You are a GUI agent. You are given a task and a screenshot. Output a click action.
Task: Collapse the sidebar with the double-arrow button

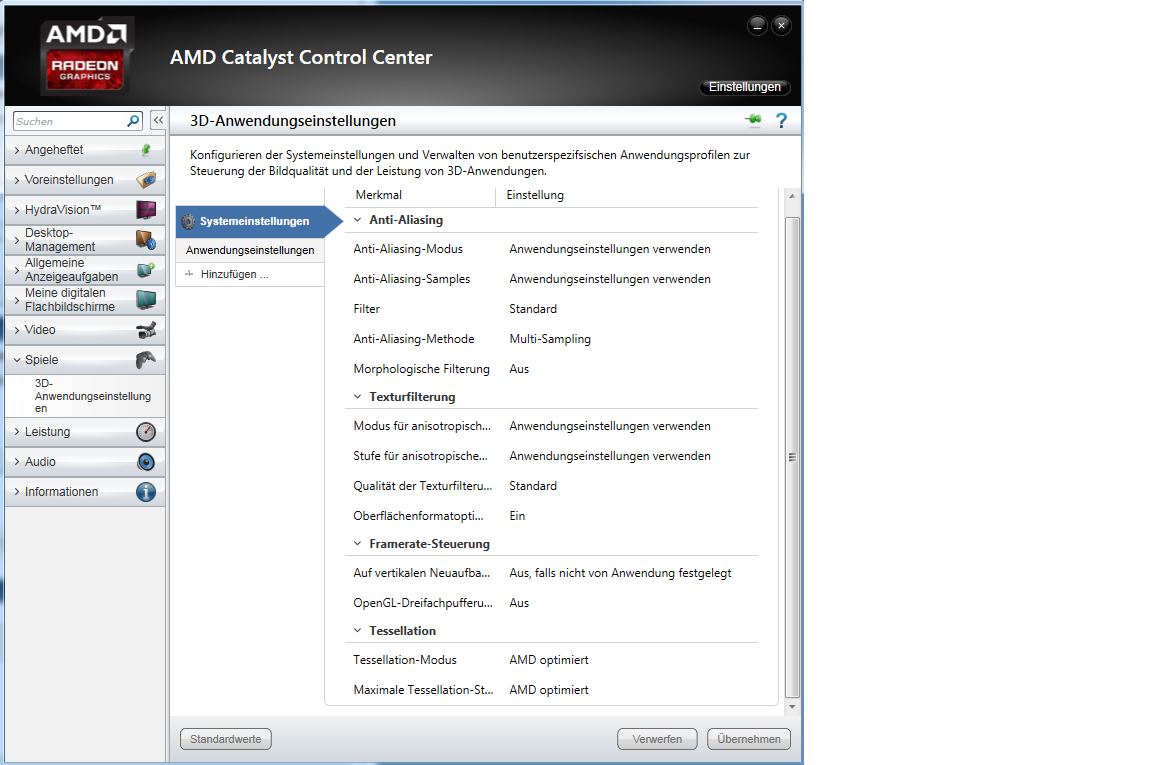point(158,120)
